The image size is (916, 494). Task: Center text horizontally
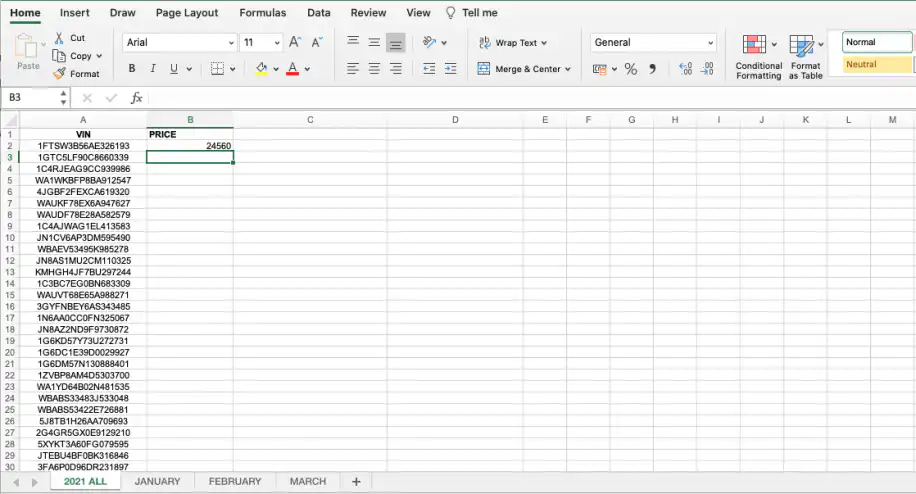pos(374,68)
